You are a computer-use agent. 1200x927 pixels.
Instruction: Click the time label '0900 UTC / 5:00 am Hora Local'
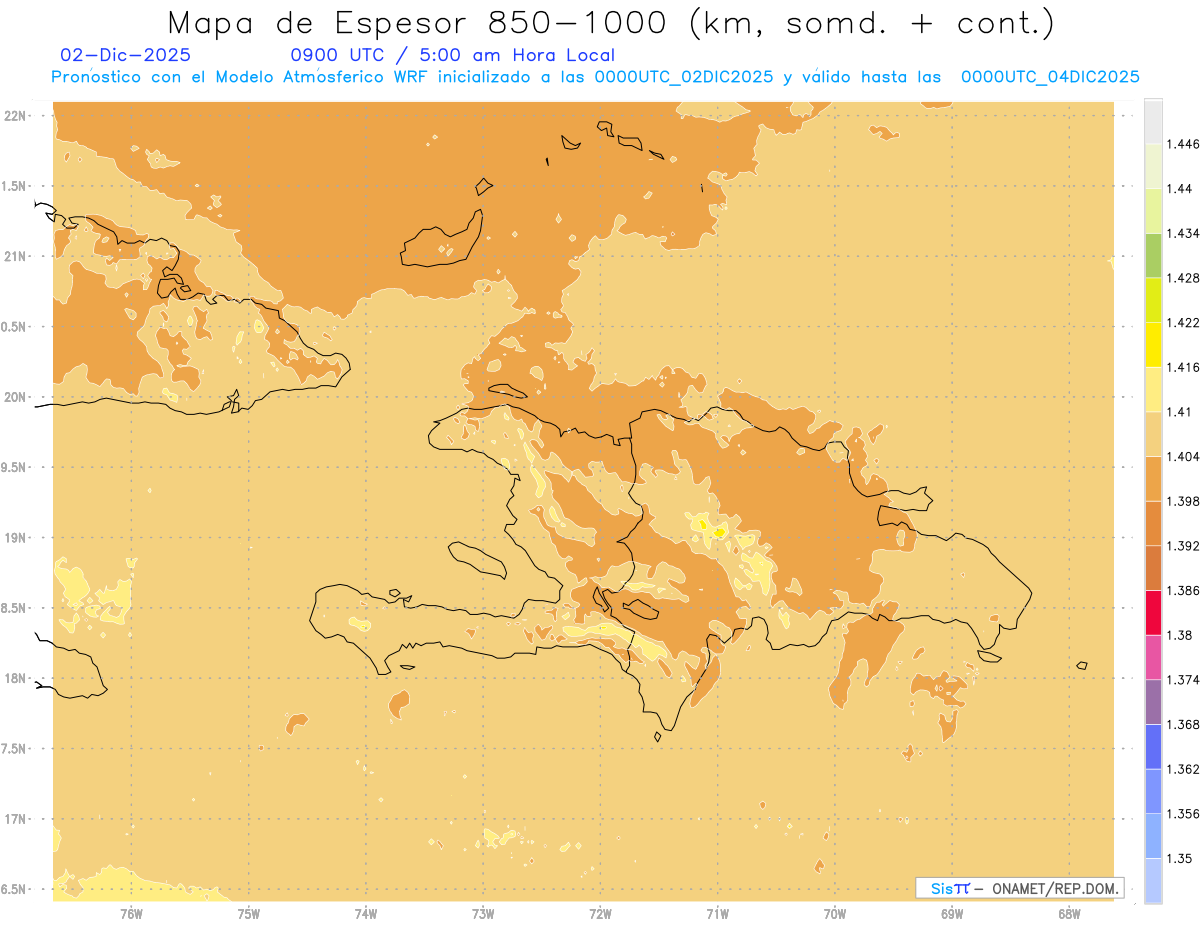[452, 55]
